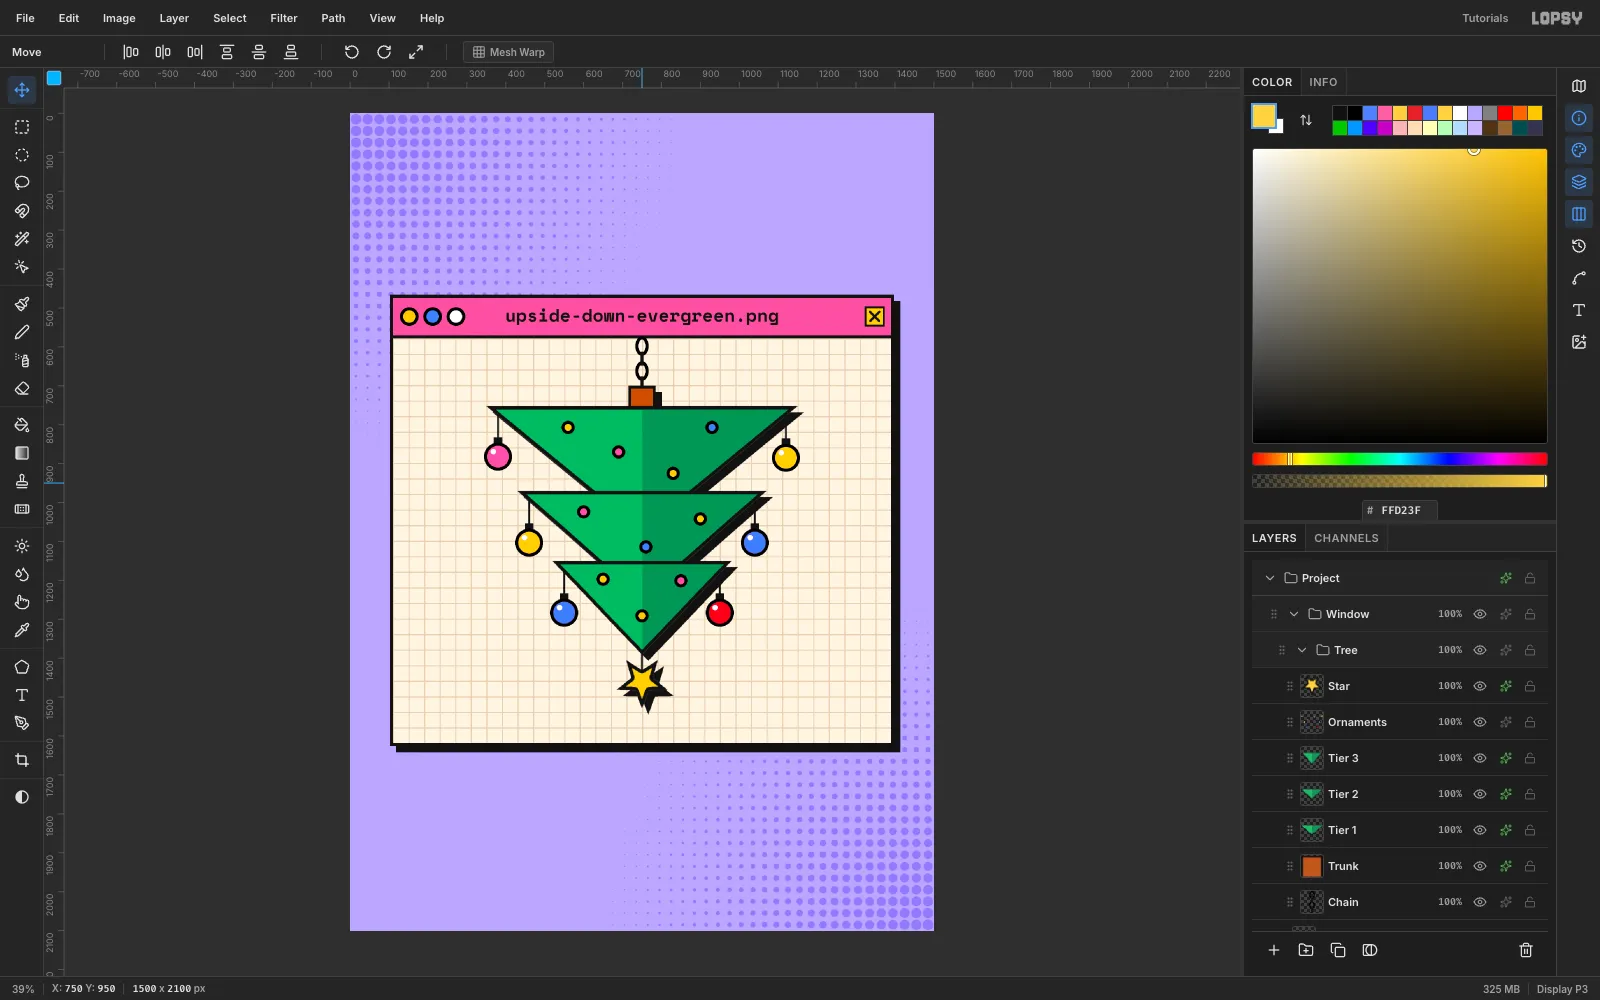Click the Mesh Warp button

(508, 52)
